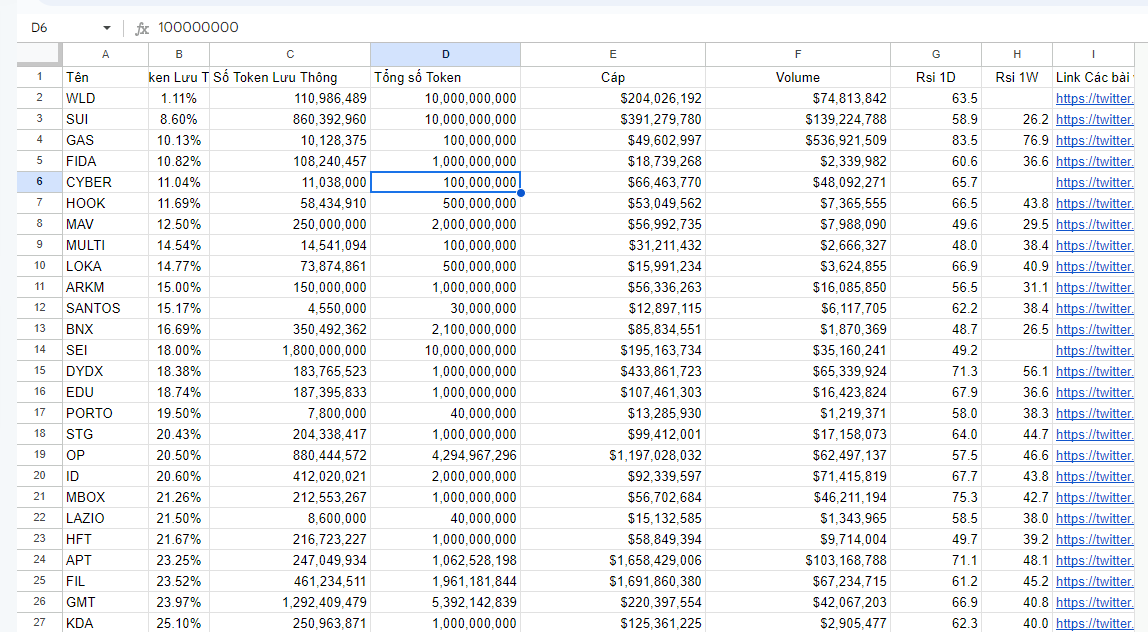Click 'Số Token Lưu Thông' header cell
Viewport: 1148px width, 632px height.
click(x=290, y=78)
